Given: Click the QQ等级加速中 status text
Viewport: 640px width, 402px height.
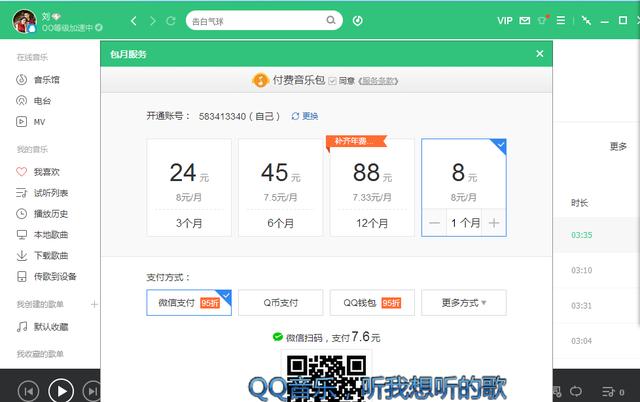Looking at the screenshot, I should pyautogui.click(x=67, y=28).
